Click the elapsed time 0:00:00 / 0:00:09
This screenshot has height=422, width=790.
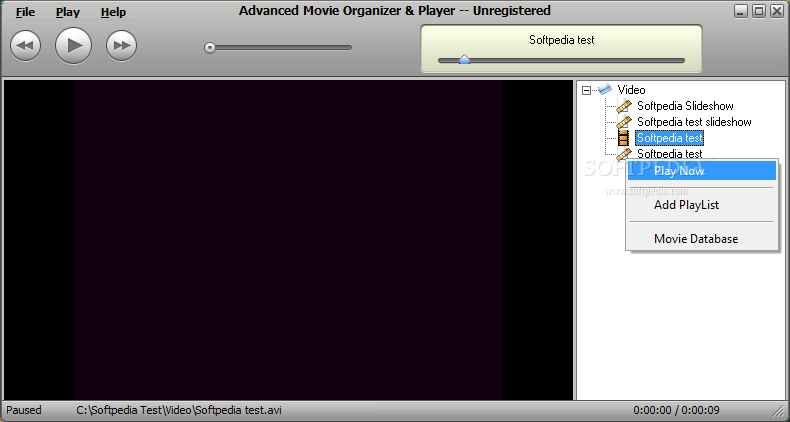pos(676,410)
